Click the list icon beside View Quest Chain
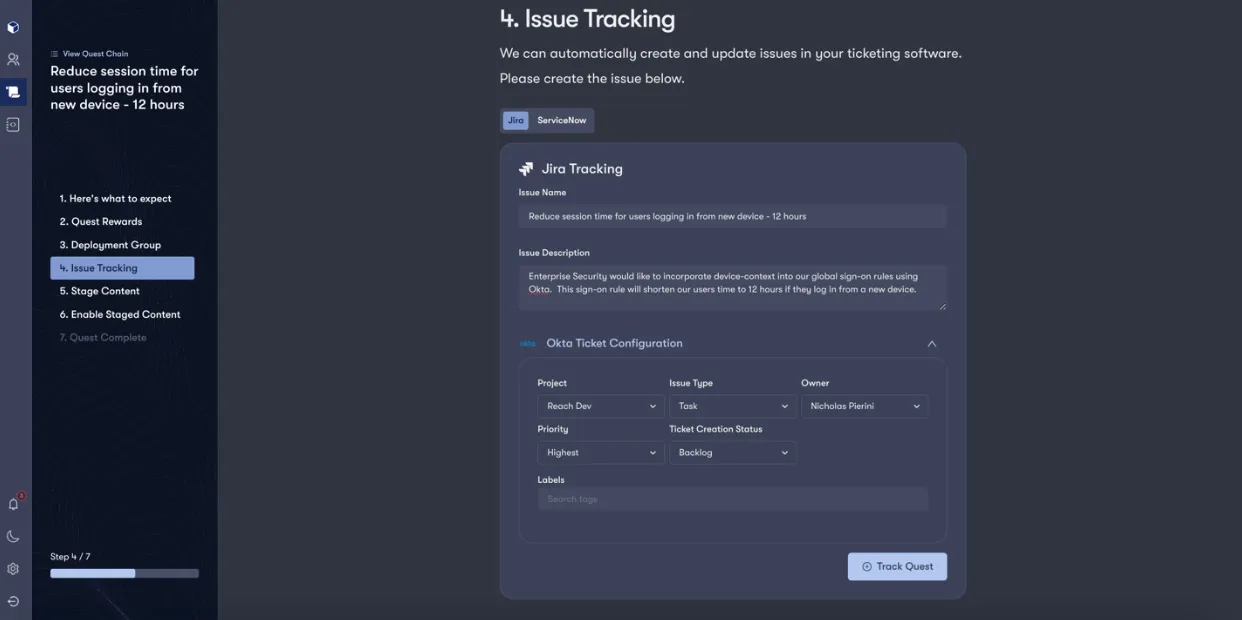 tap(54, 54)
